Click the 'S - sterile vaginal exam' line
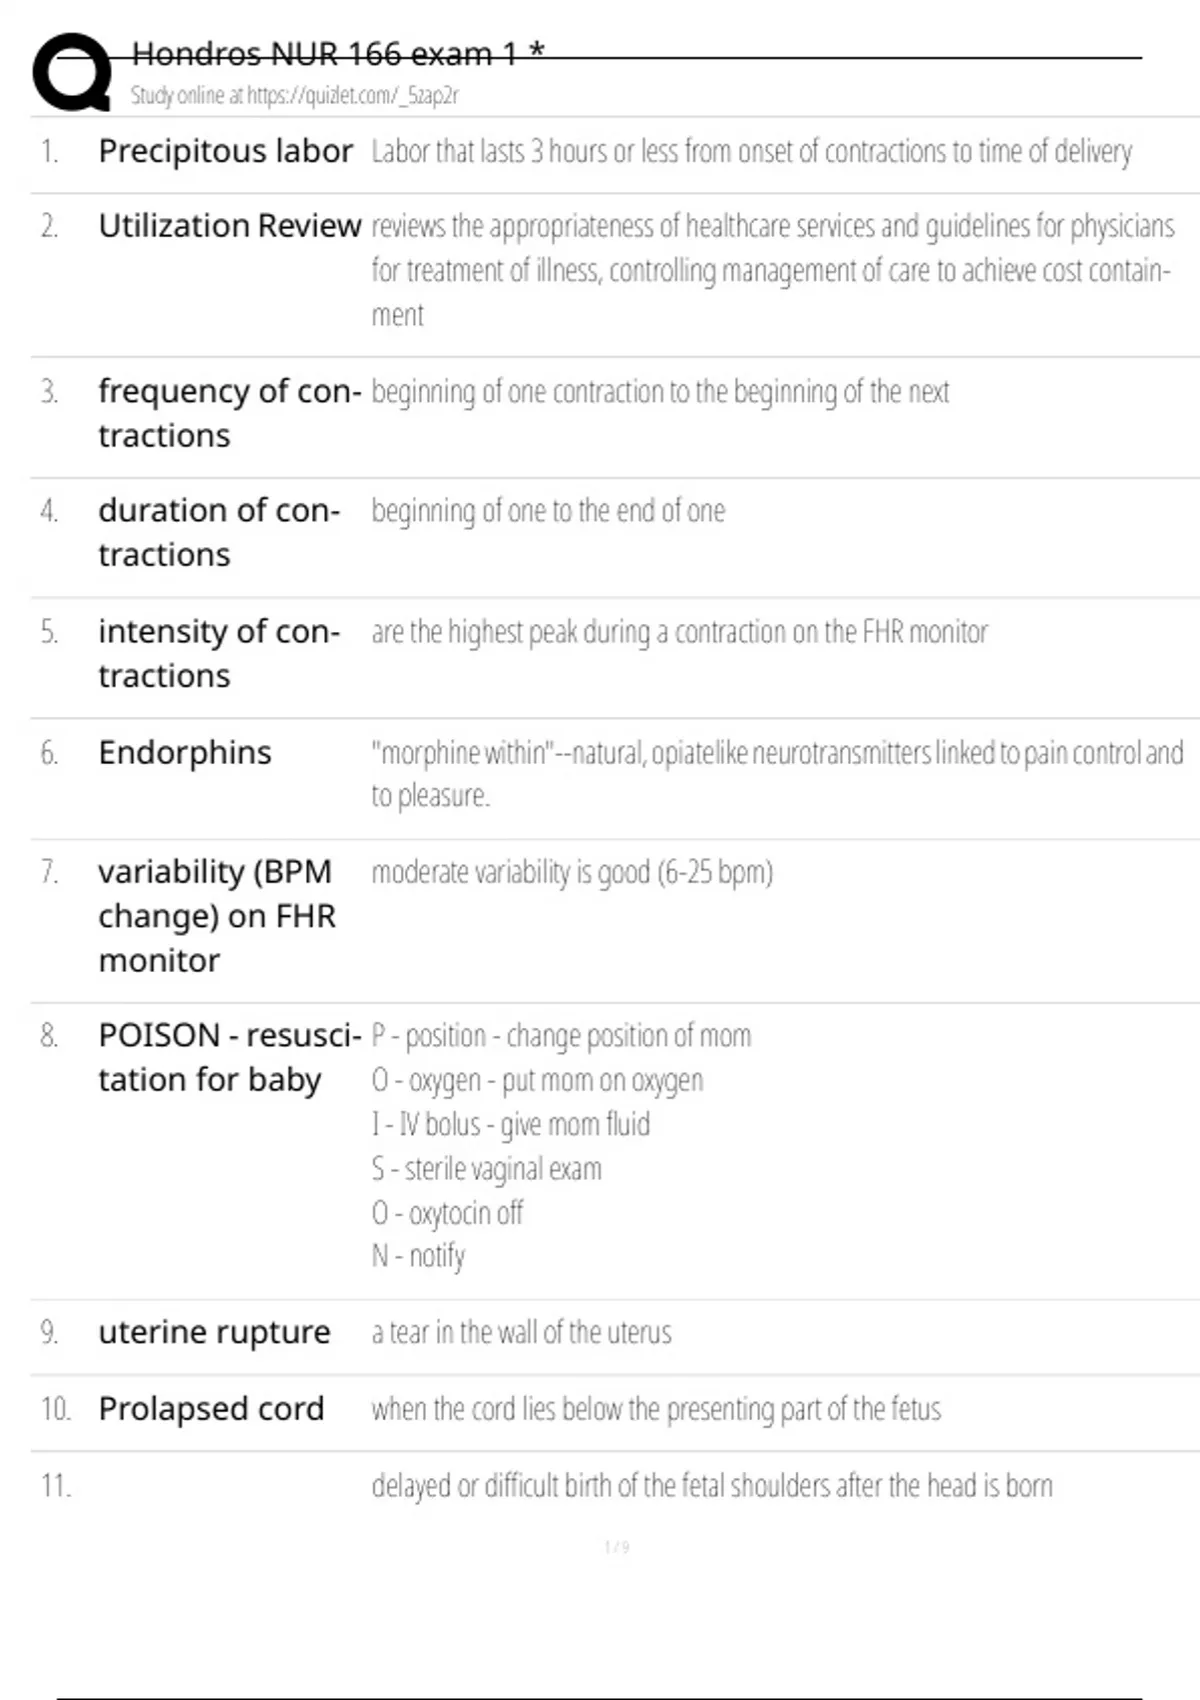1200x1700 pixels. coord(487,1168)
